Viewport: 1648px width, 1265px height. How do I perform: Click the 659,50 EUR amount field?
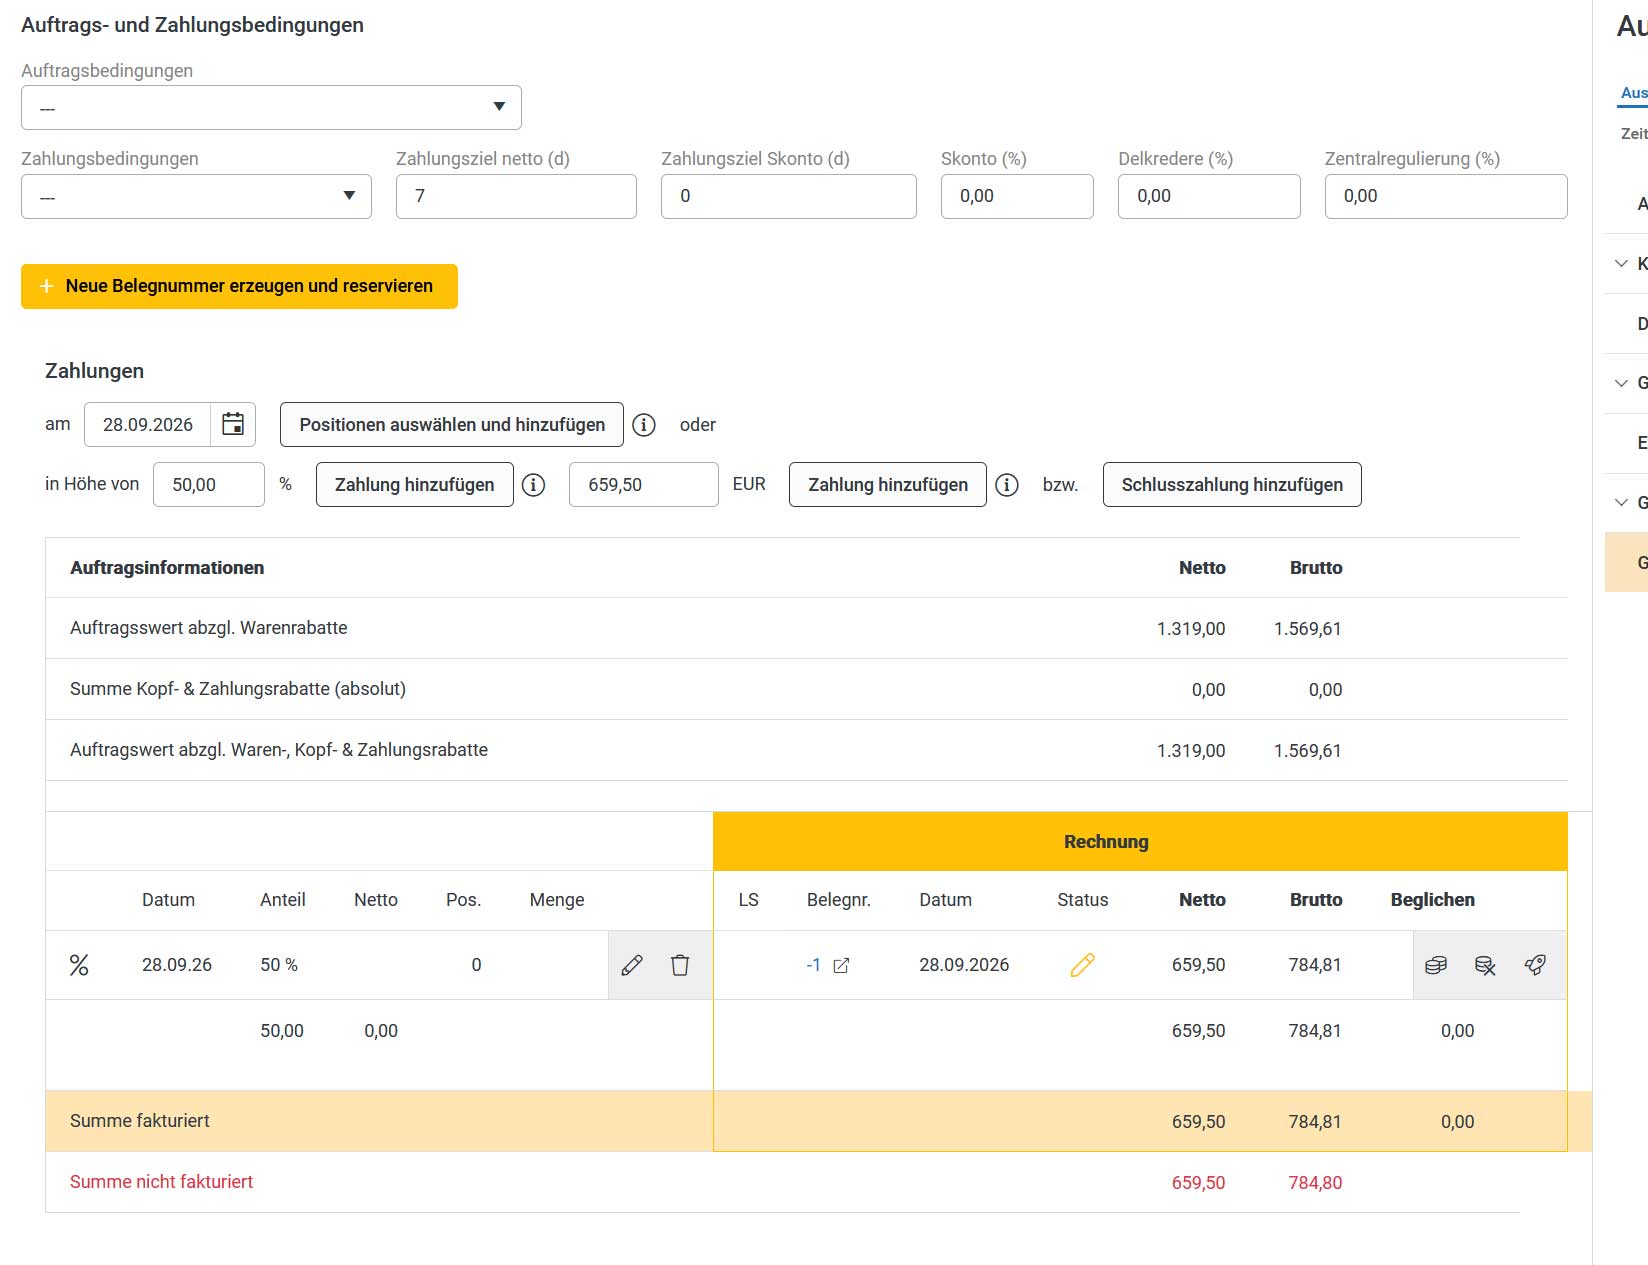tap(644, 485)
